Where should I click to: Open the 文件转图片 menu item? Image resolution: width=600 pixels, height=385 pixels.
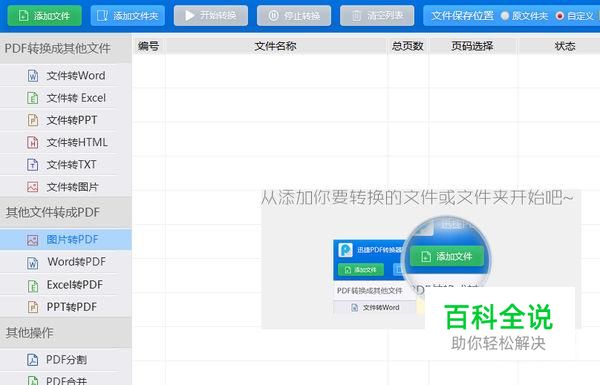[x=66, y=187]
